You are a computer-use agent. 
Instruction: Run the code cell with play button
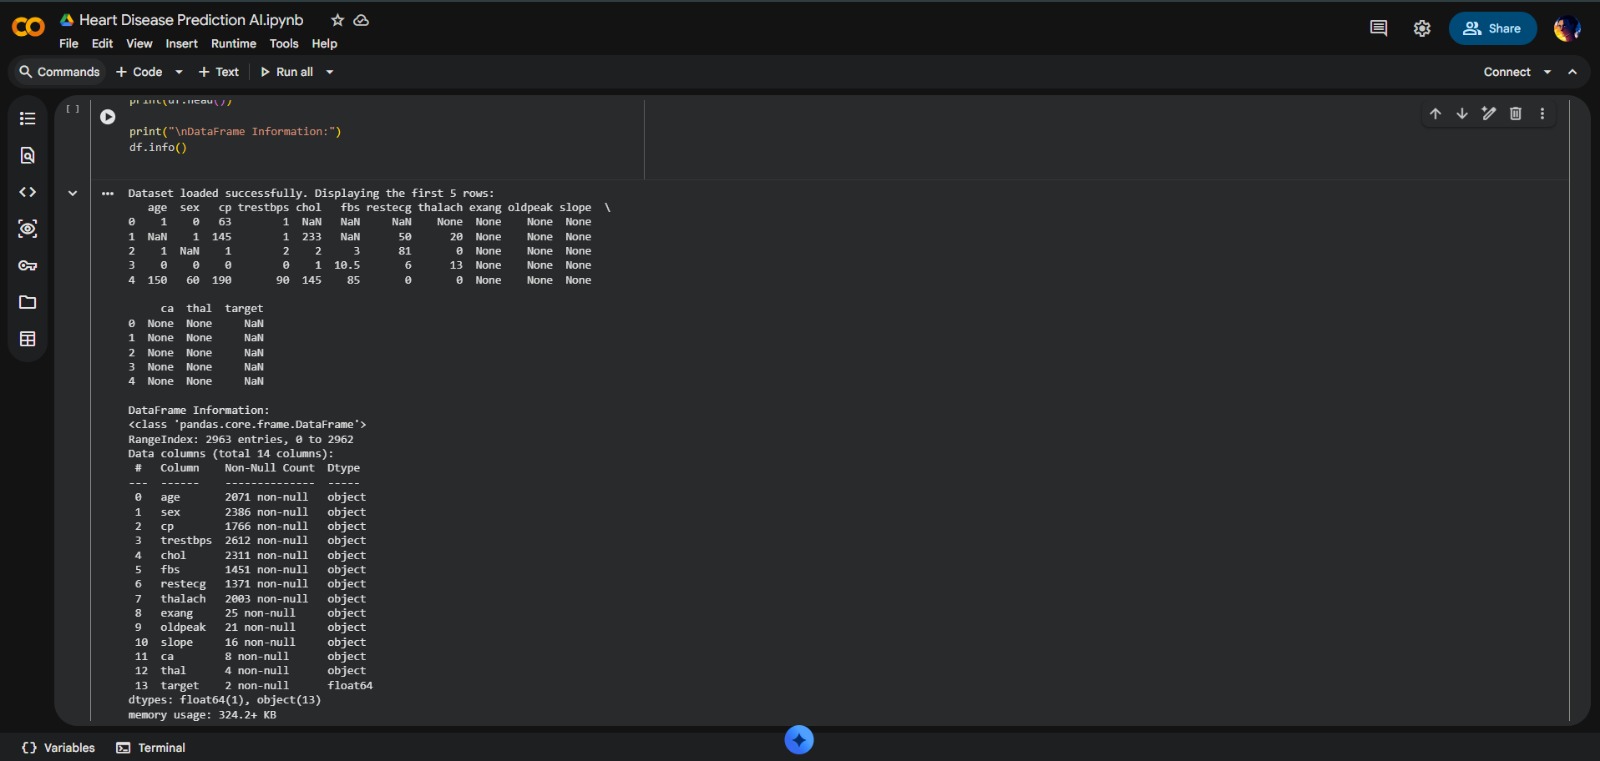108,117
